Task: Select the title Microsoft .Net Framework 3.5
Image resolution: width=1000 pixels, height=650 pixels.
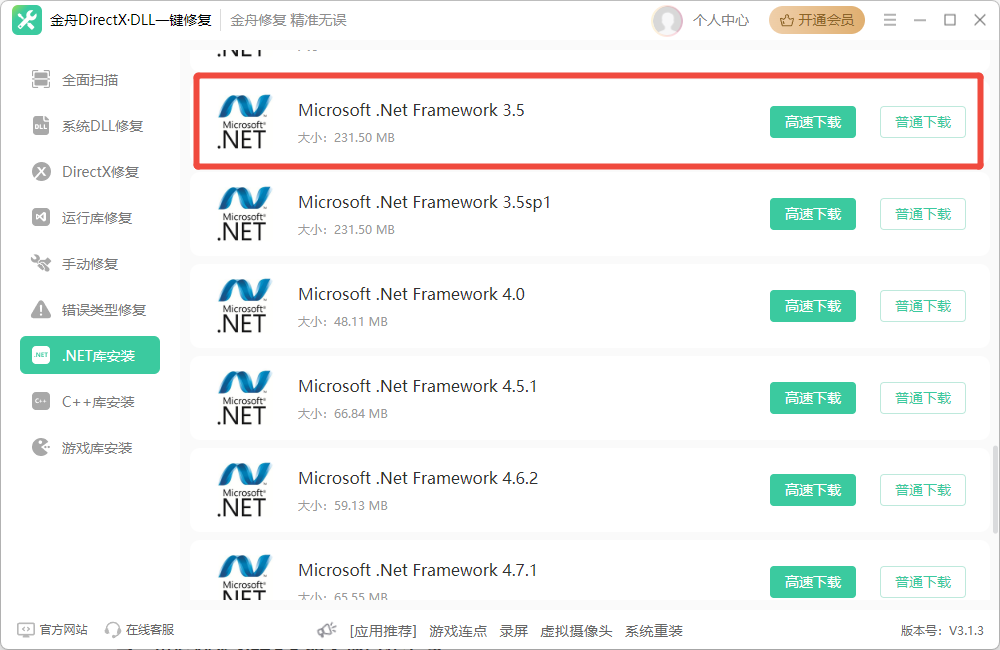Action: (x=411, y=110)
